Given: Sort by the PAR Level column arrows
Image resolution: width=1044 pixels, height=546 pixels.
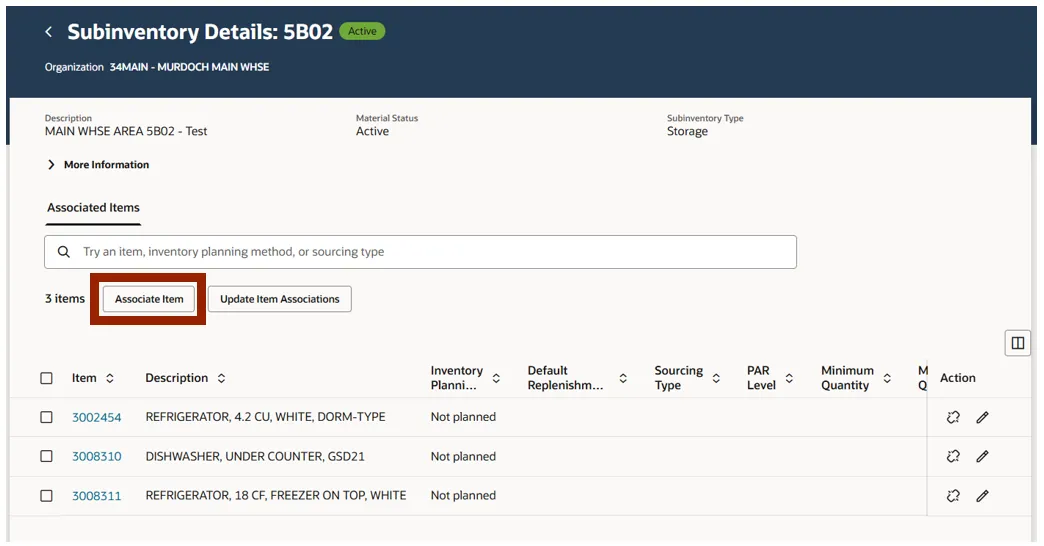Looking at the screenshot, I should point(789,378).
